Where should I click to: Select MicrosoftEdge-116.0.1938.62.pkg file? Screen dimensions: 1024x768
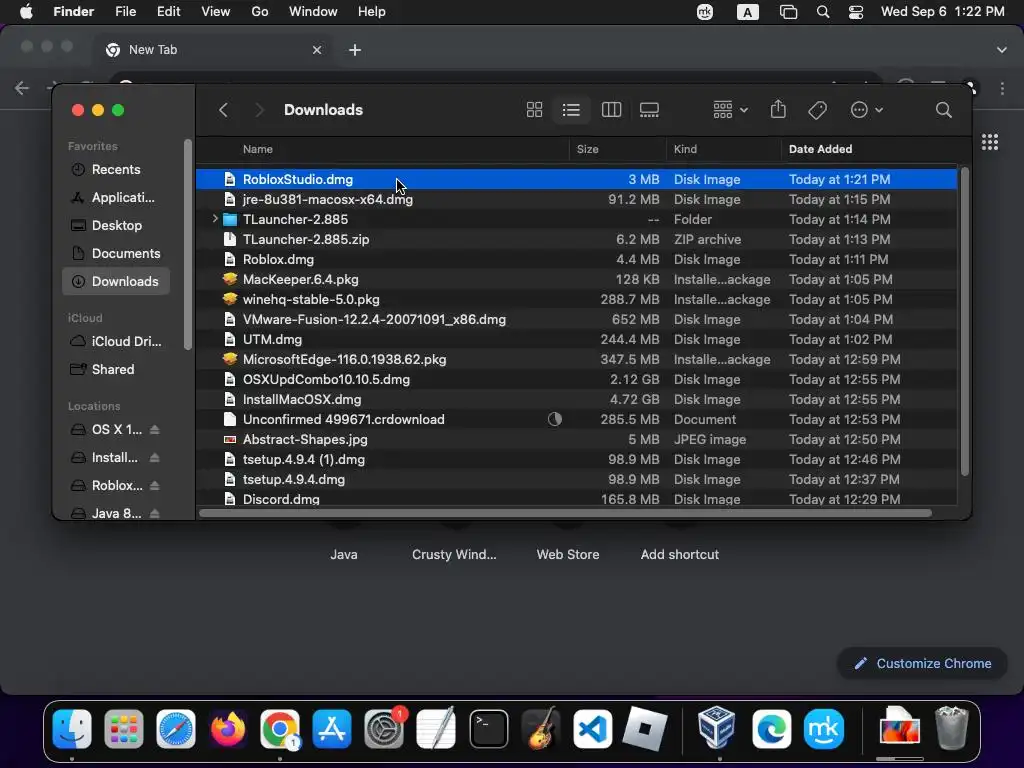pyautogui.click(x=577, y=359)
